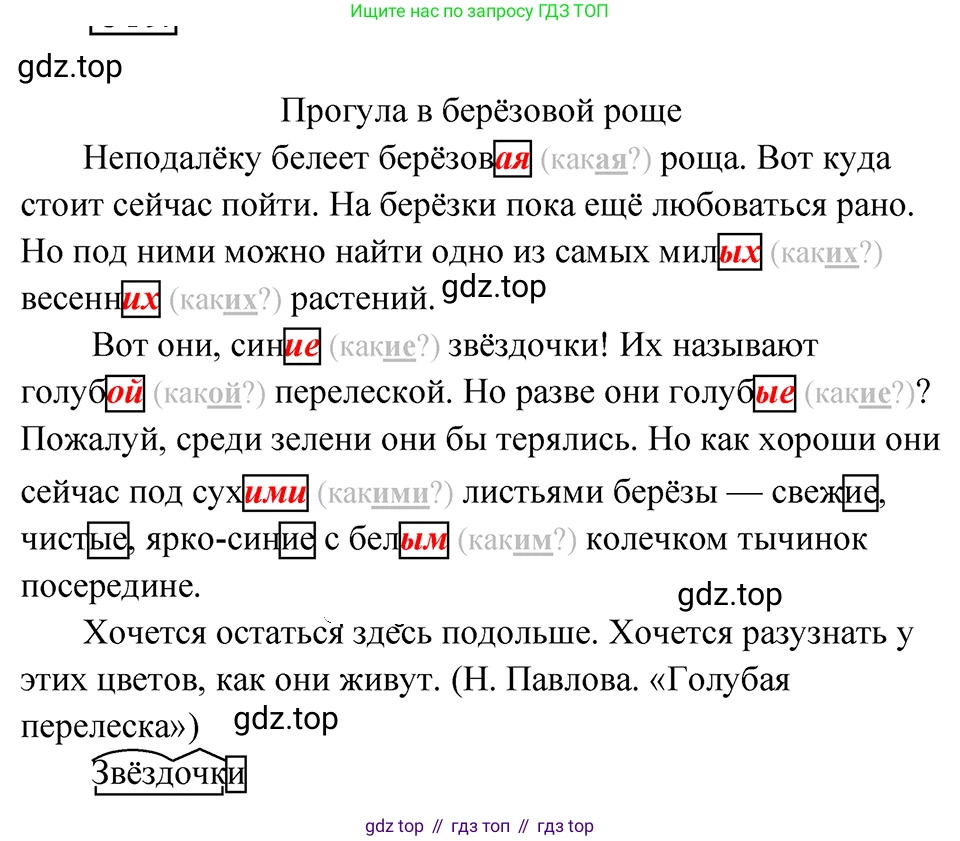
Task: Click the word "называют"
Action: click(x=746, y=346)
